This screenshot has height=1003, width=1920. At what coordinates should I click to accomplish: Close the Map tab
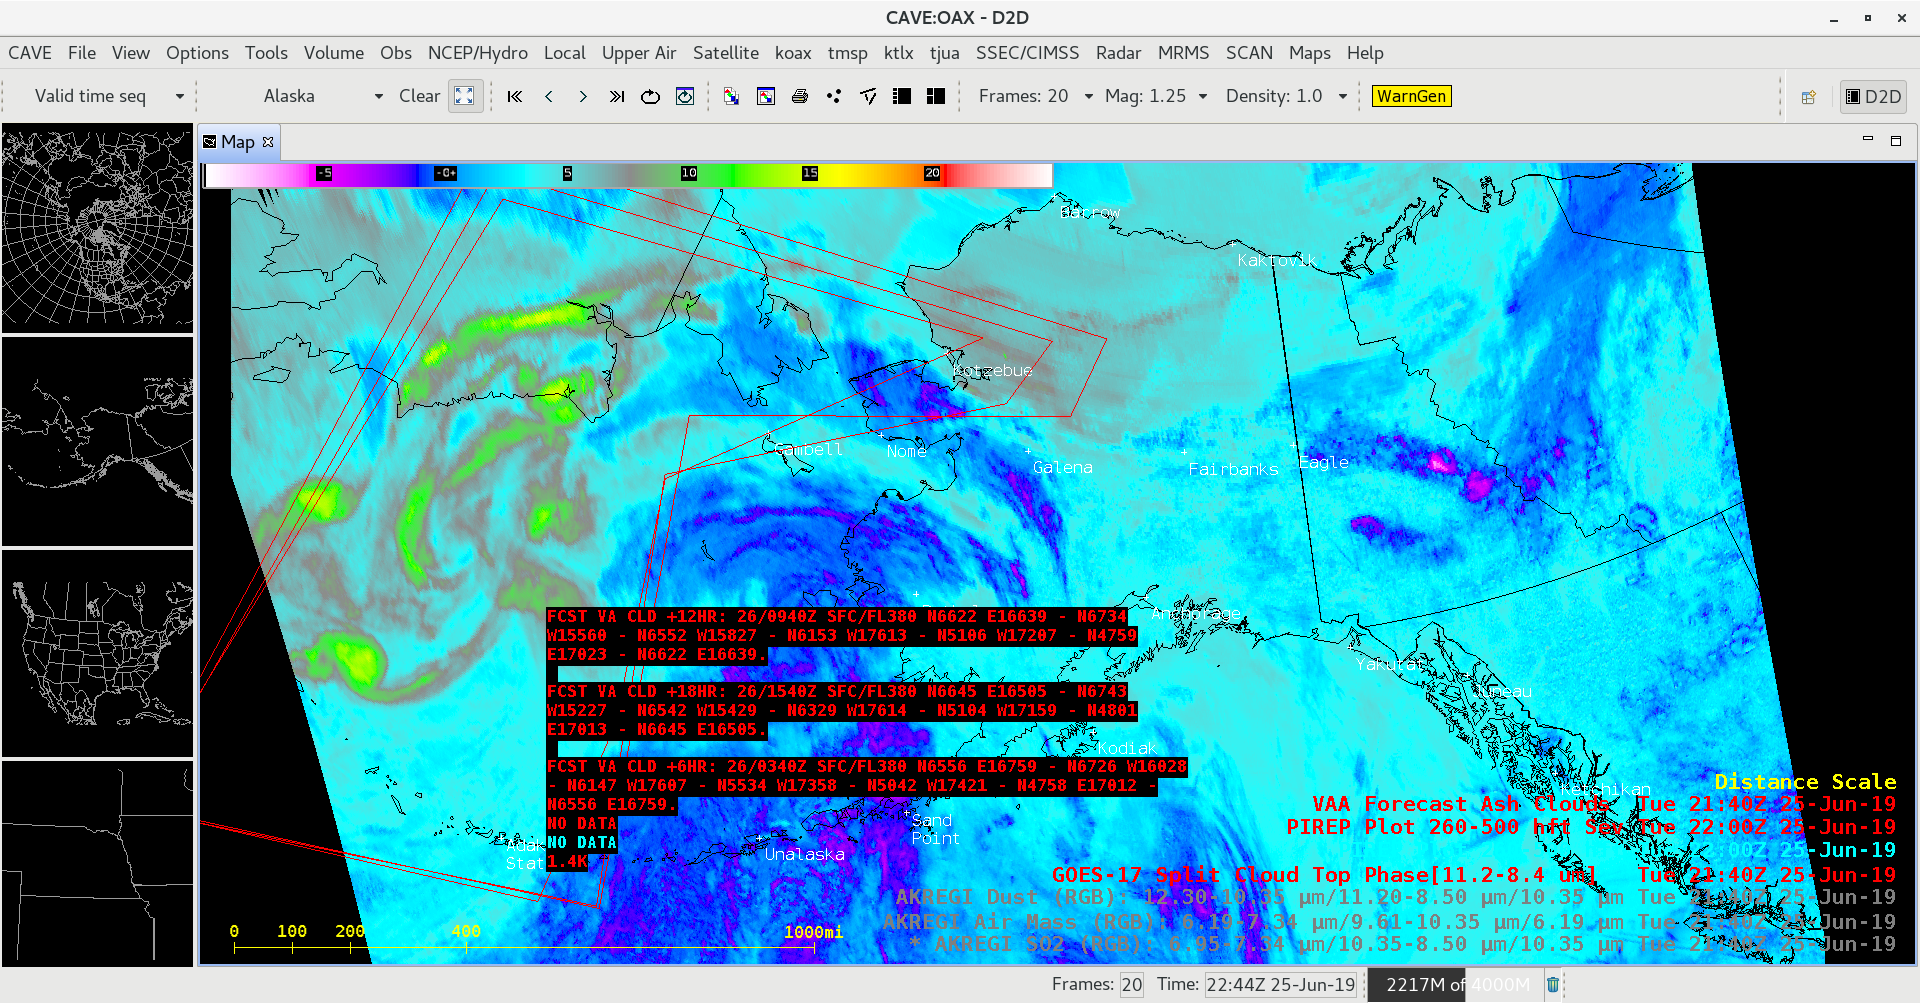click(268, 142)
